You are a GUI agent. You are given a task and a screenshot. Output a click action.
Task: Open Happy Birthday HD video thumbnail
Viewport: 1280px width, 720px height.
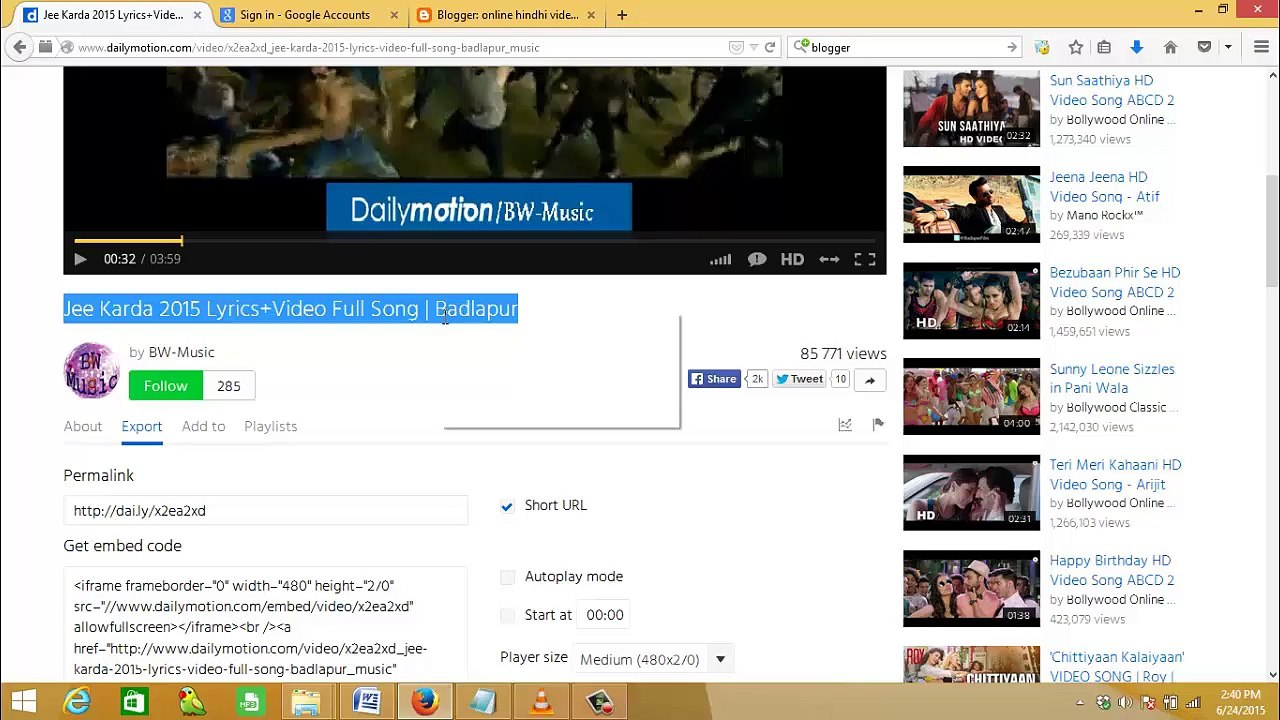(x=971, y=588)
